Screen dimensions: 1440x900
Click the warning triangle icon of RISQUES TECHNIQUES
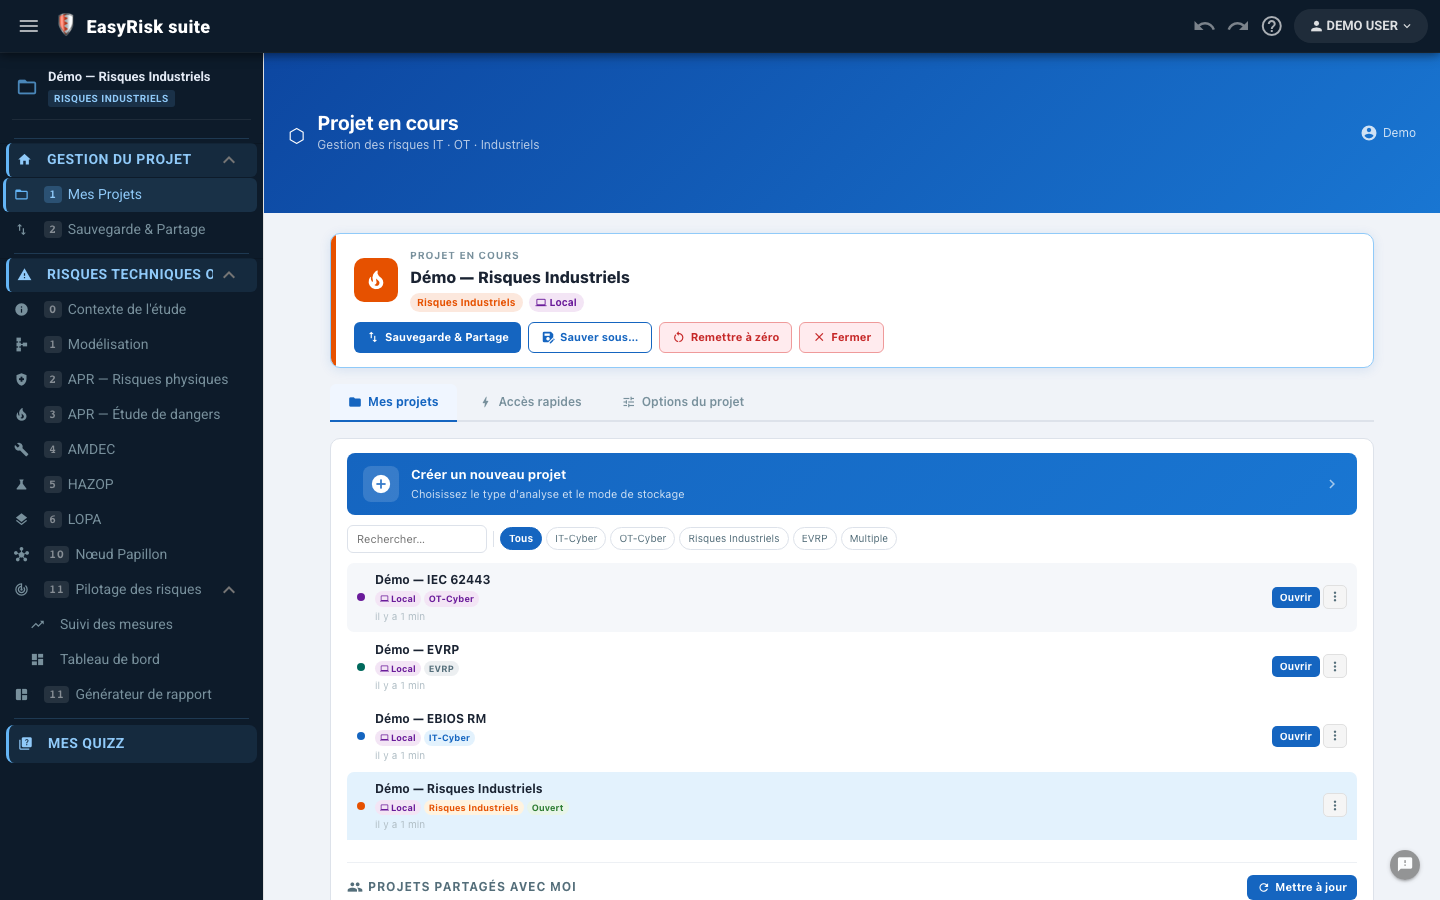25,275
